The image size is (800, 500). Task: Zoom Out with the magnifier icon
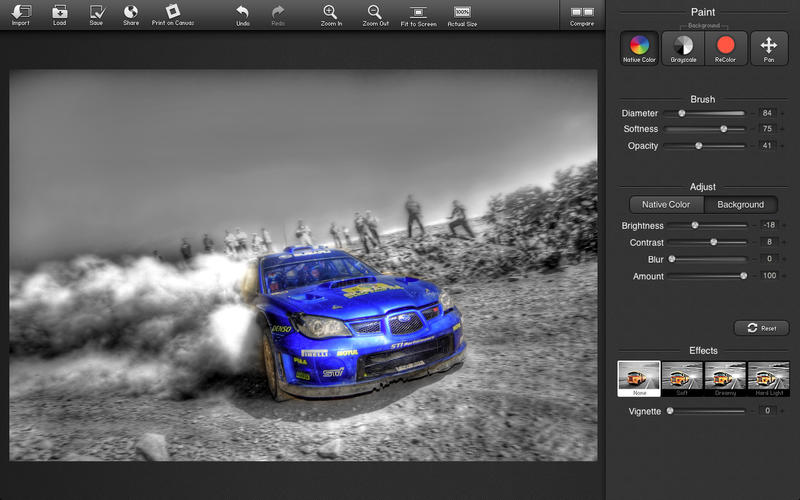click(376, 15)
